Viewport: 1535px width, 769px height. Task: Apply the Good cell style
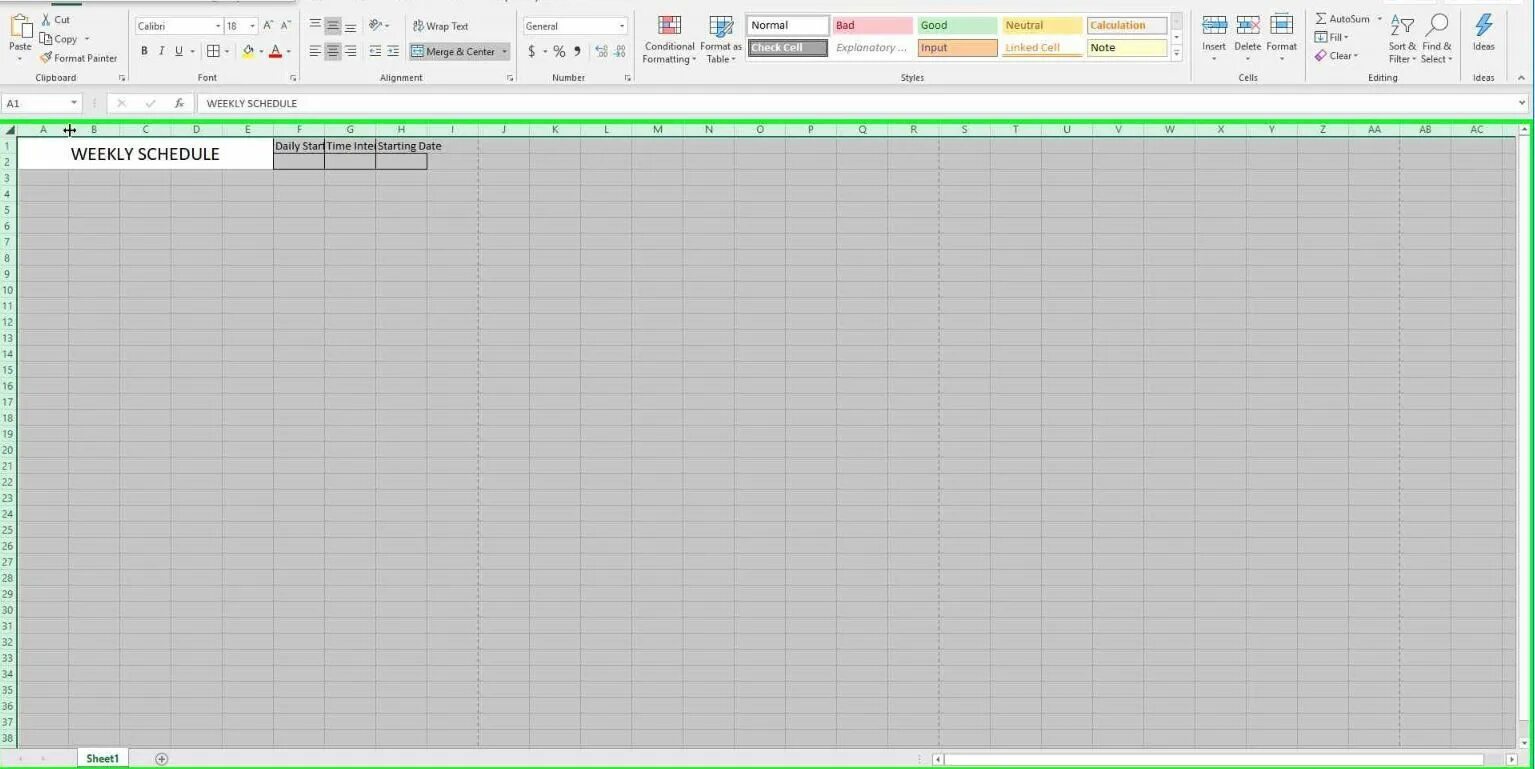click(957, 26)
